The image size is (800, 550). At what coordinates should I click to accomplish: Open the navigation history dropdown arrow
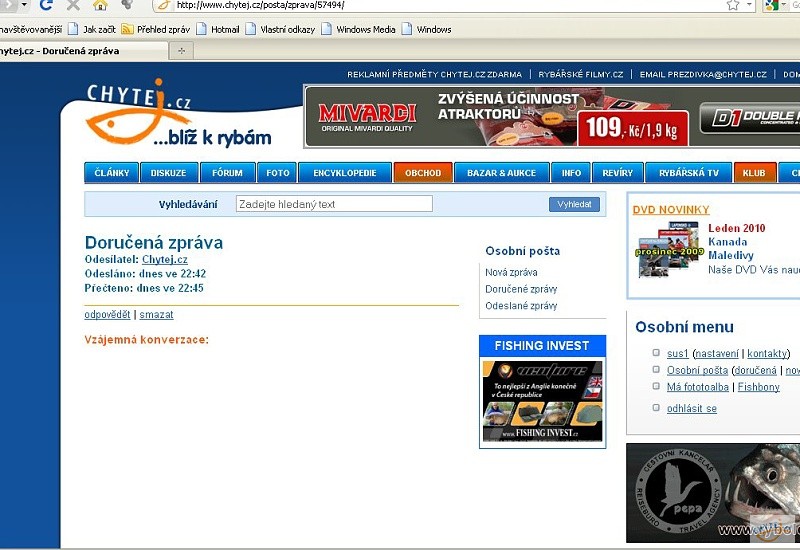click(24, 5)
